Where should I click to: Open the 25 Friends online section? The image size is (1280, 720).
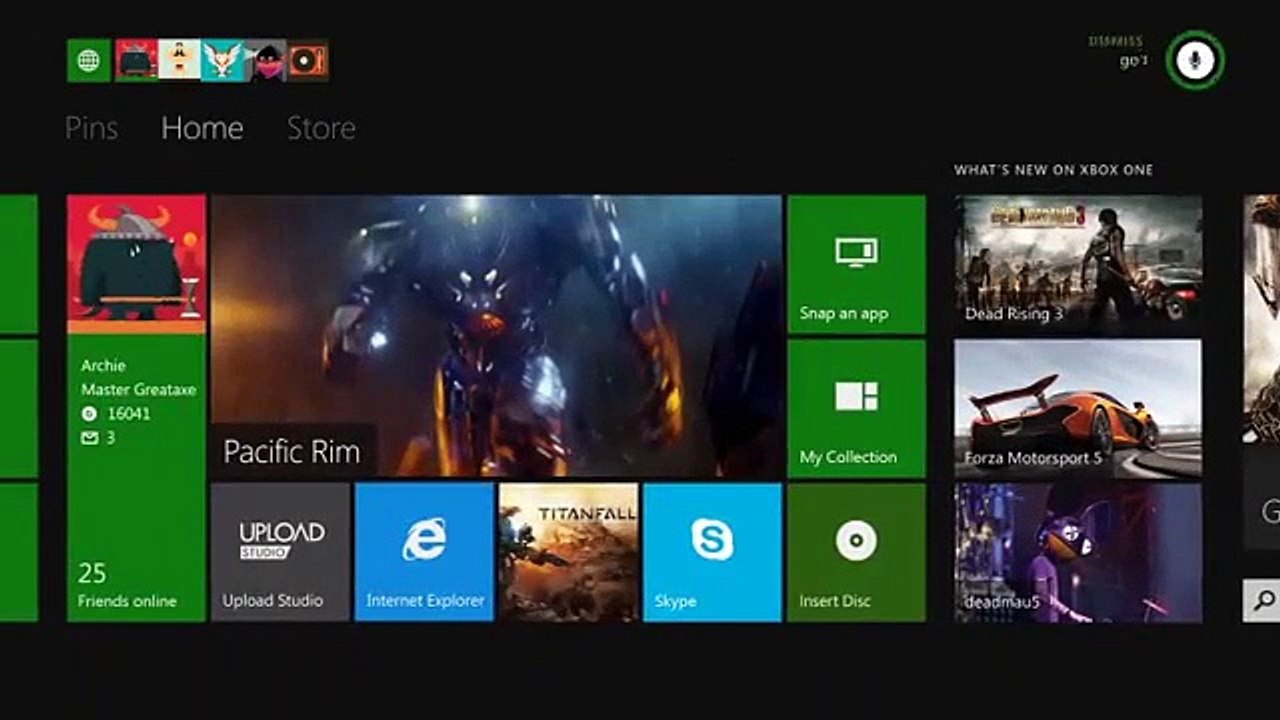pos(127,586)
